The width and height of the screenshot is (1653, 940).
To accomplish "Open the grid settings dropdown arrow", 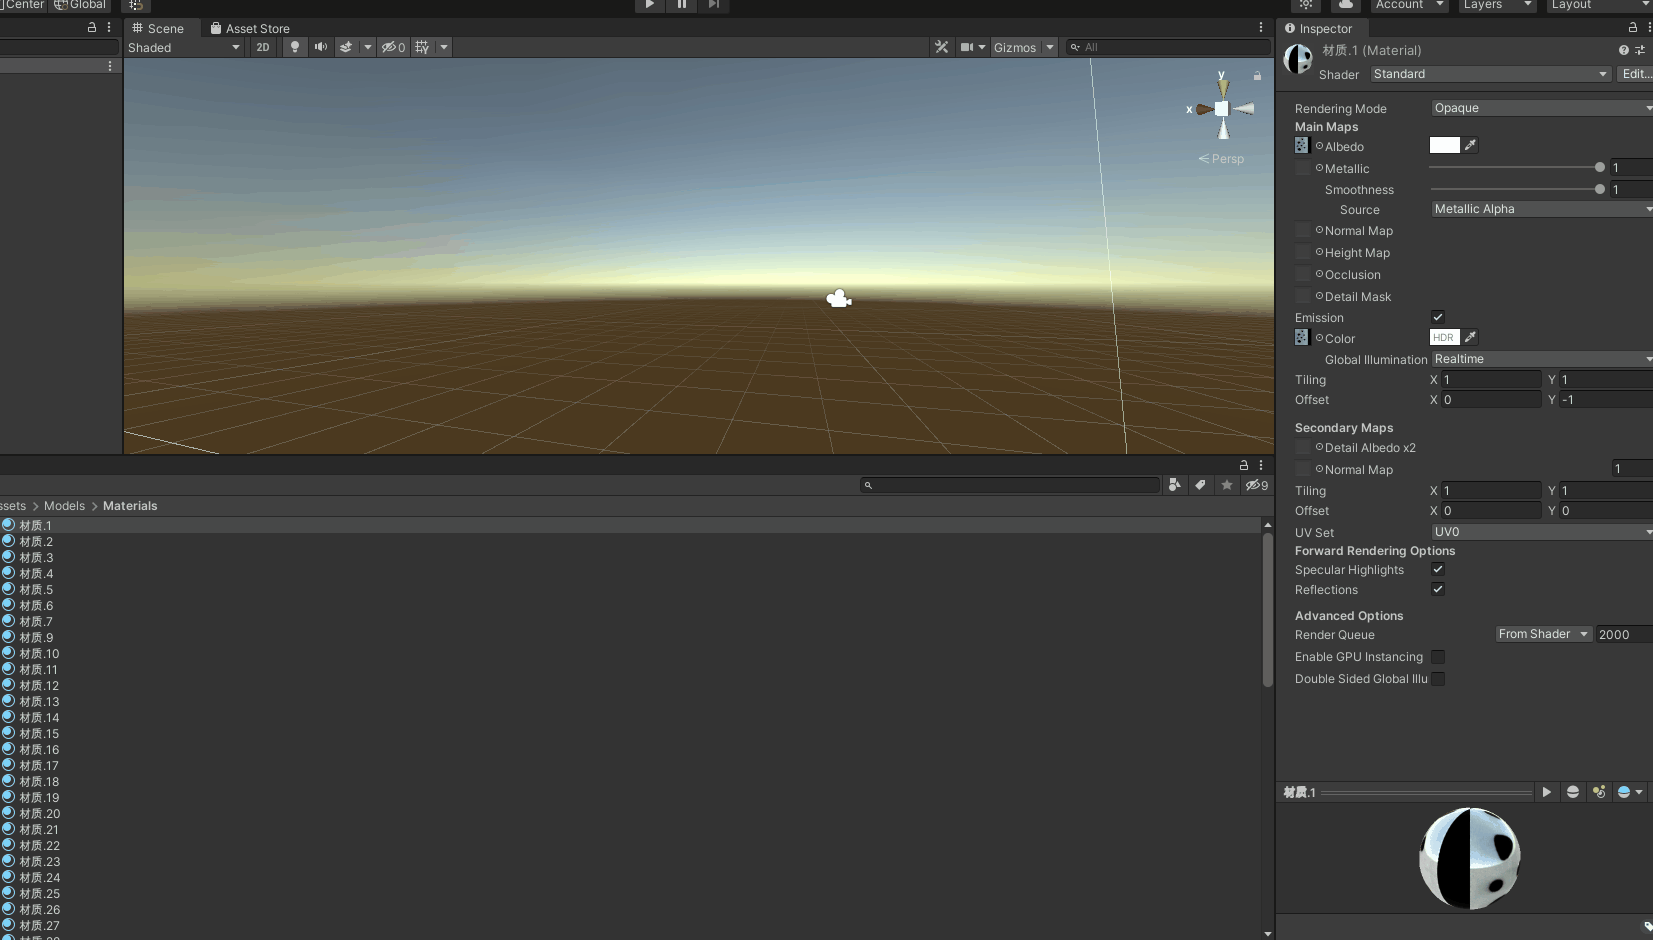I will [444, 47].
